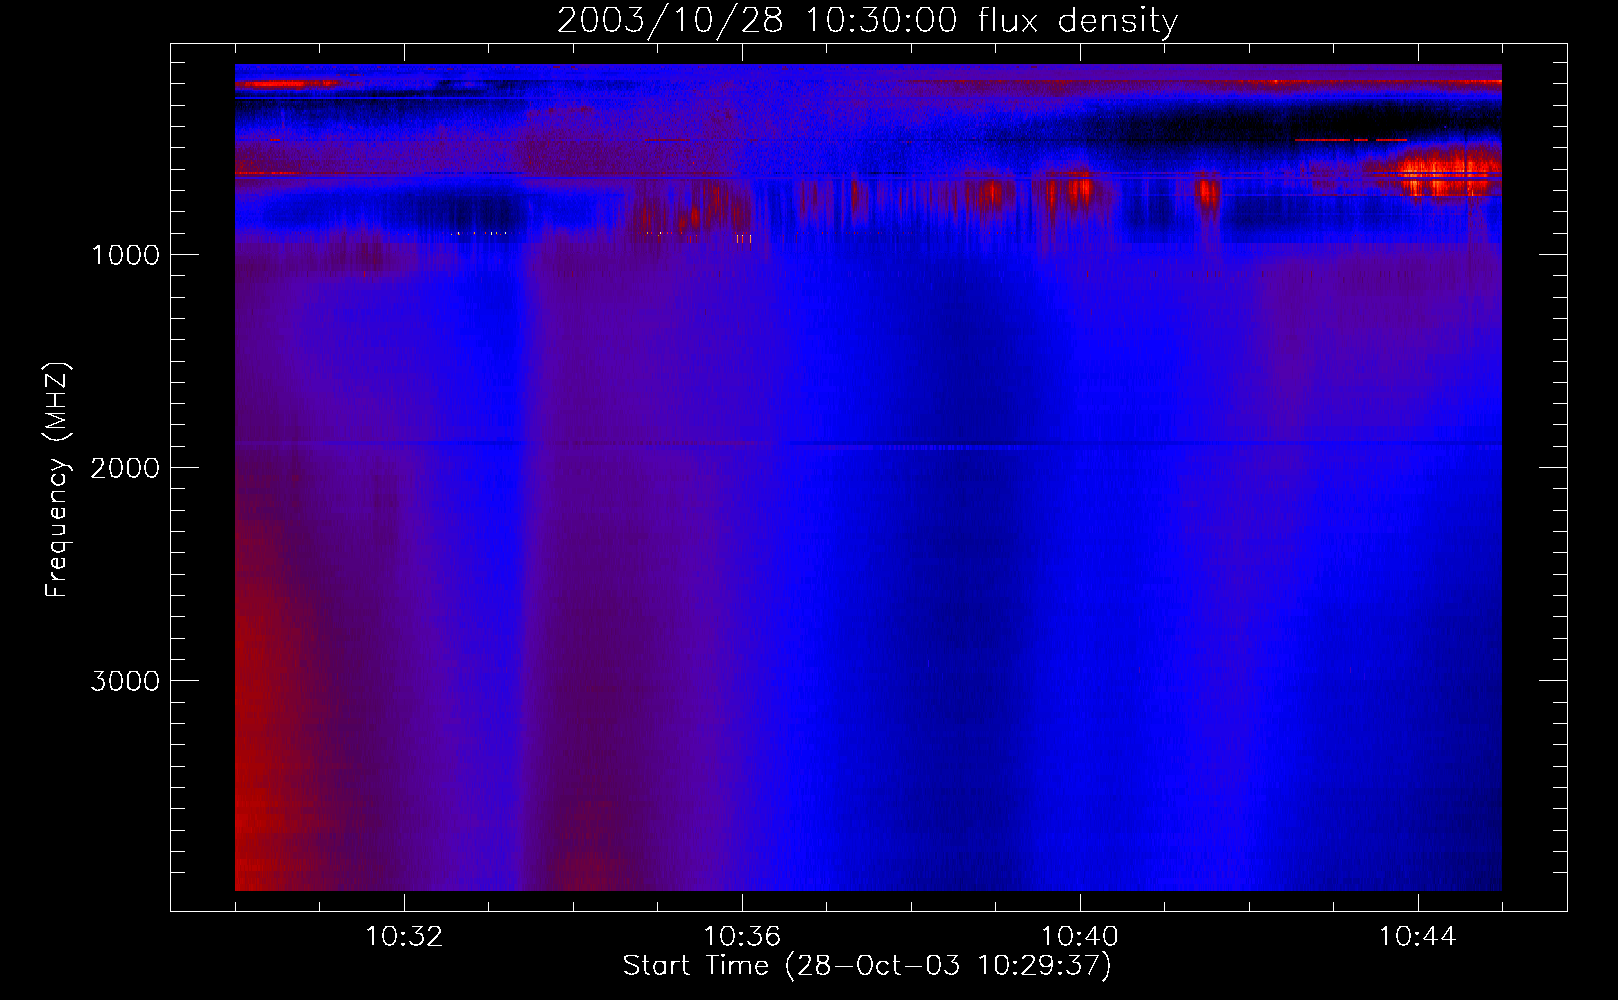1618x1000 pixels.
Task: Click the 10:40 time tick label
Action: coord(1080,937)
